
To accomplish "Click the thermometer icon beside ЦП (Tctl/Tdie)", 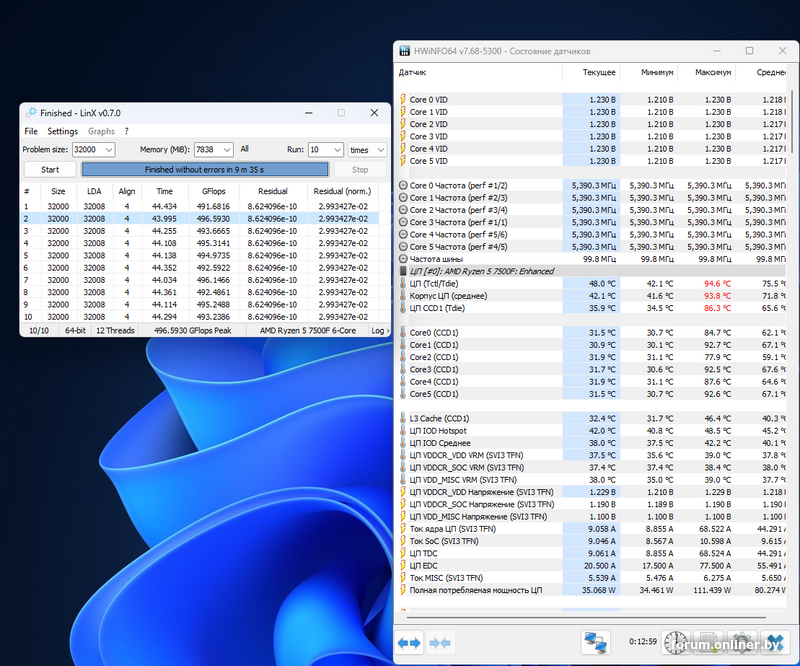I will [x=403, y=284].
